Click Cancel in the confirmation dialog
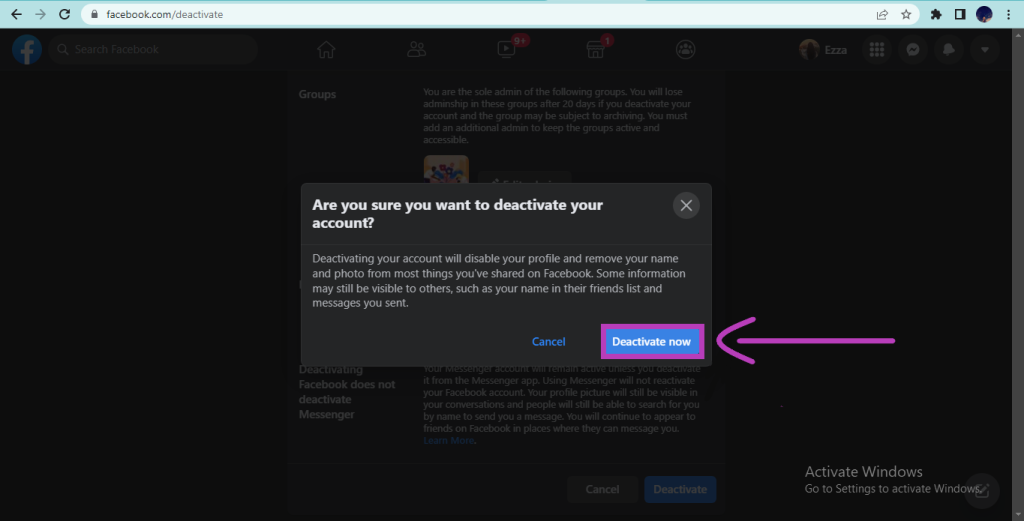The image size is (1024, 521). tap(549, 341)
